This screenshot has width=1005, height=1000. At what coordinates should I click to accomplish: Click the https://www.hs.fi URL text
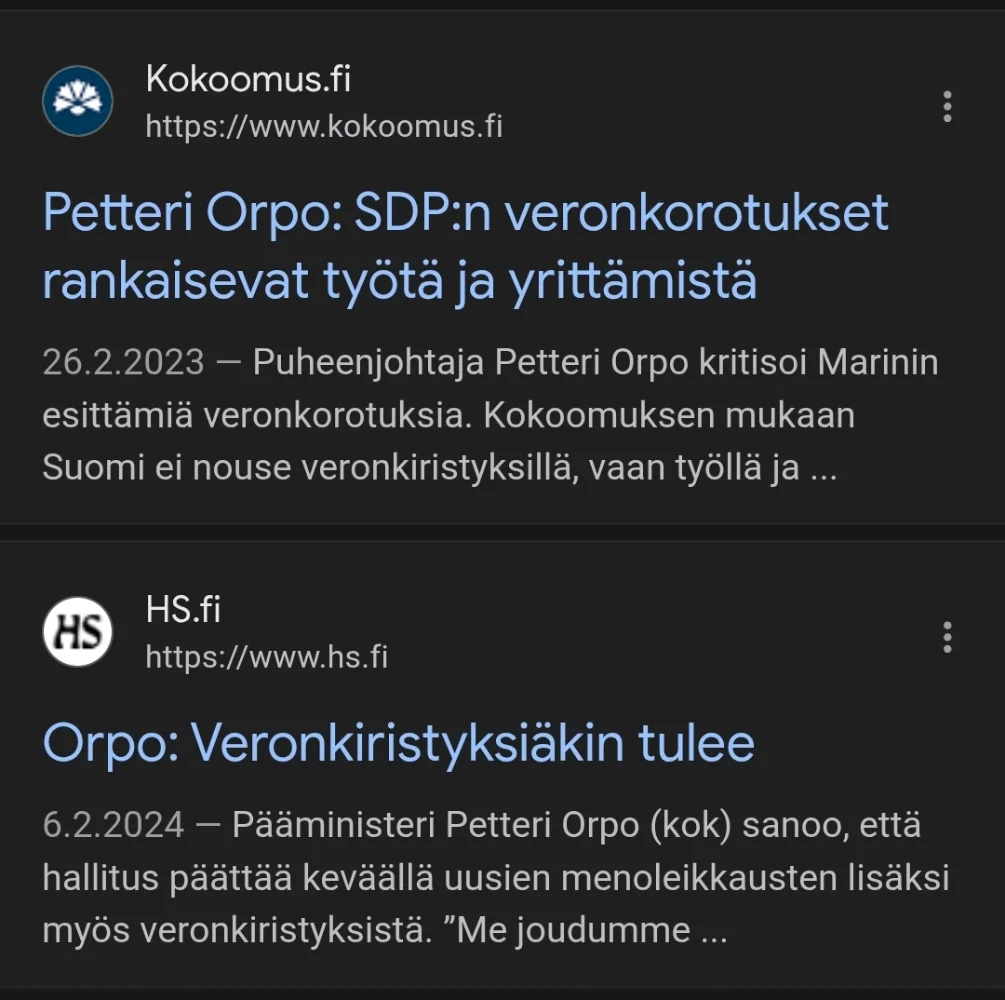(x=267, y=657)
